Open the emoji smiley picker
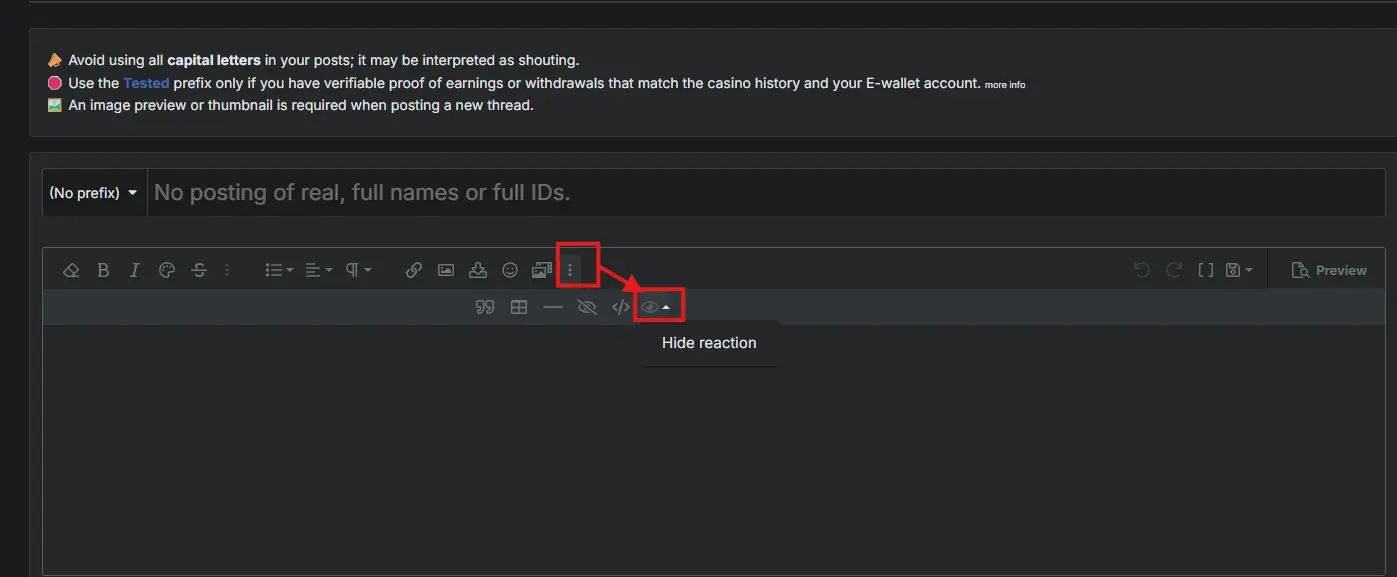This screenshot has height=577, width=1397. click(510, 270)
